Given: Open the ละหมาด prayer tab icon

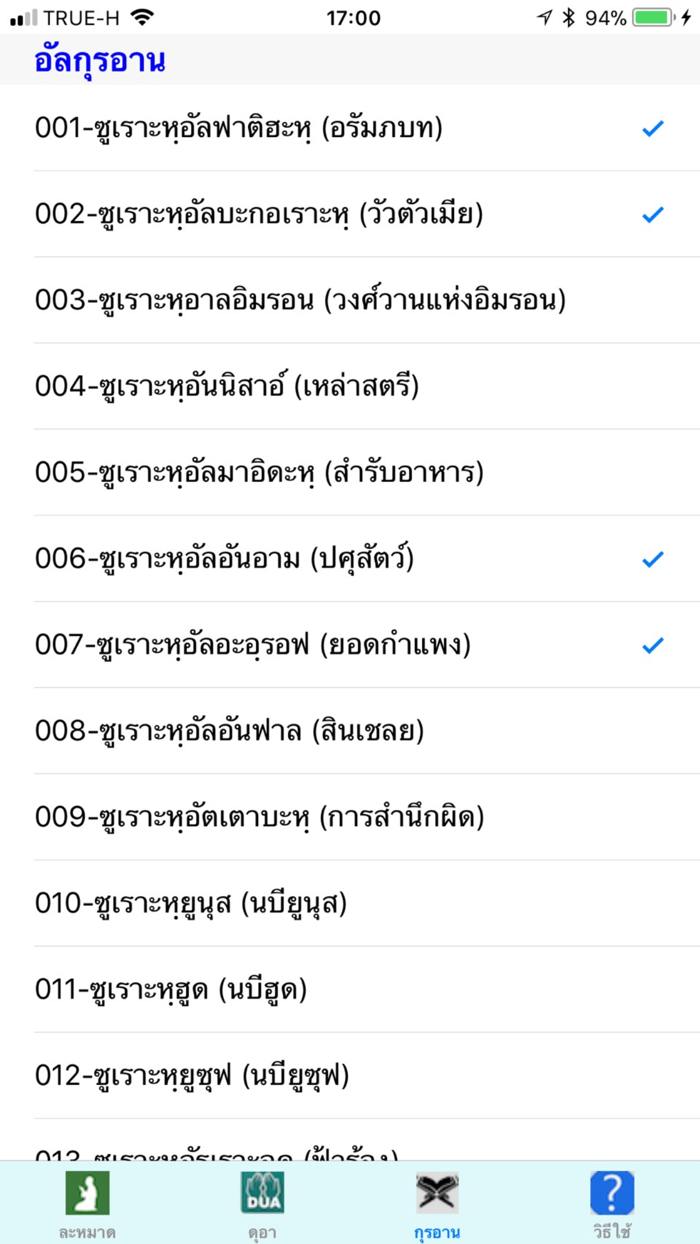Looking at the screenshot, I should pos(86,1192).
